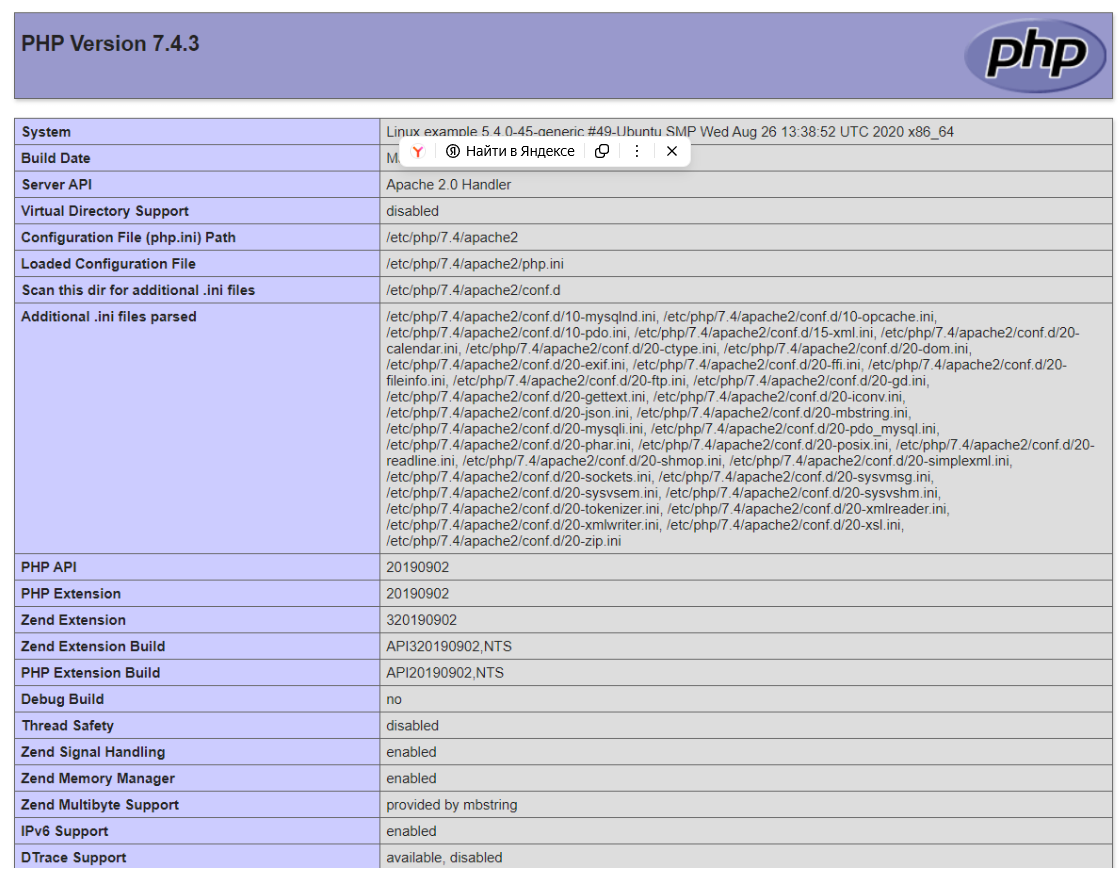Image resolution: width=1120 pixels, height=873 pixels.
Task: Click 'Loaded Configuration File' label
Action: [x=109, y=264]
